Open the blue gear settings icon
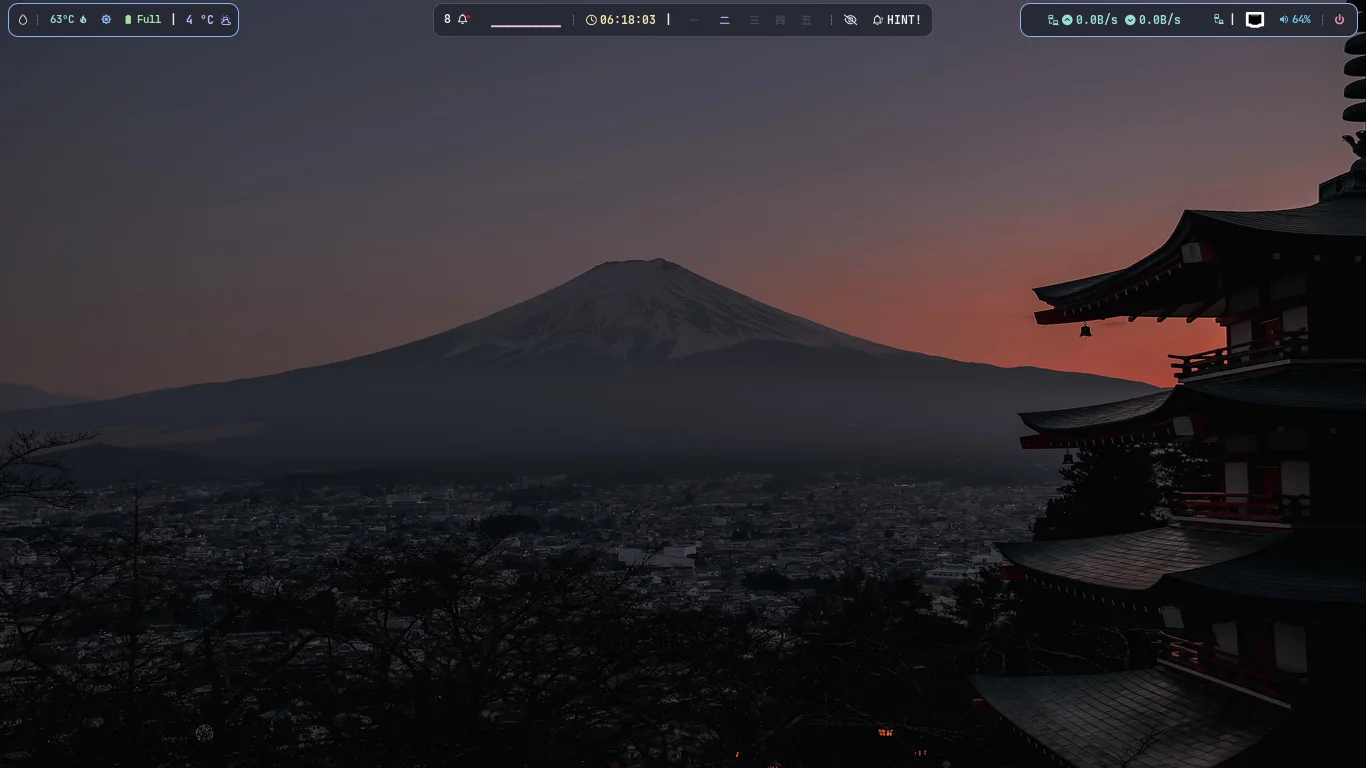This screenshot has height=768, width=1366. [x=106, y=20]
